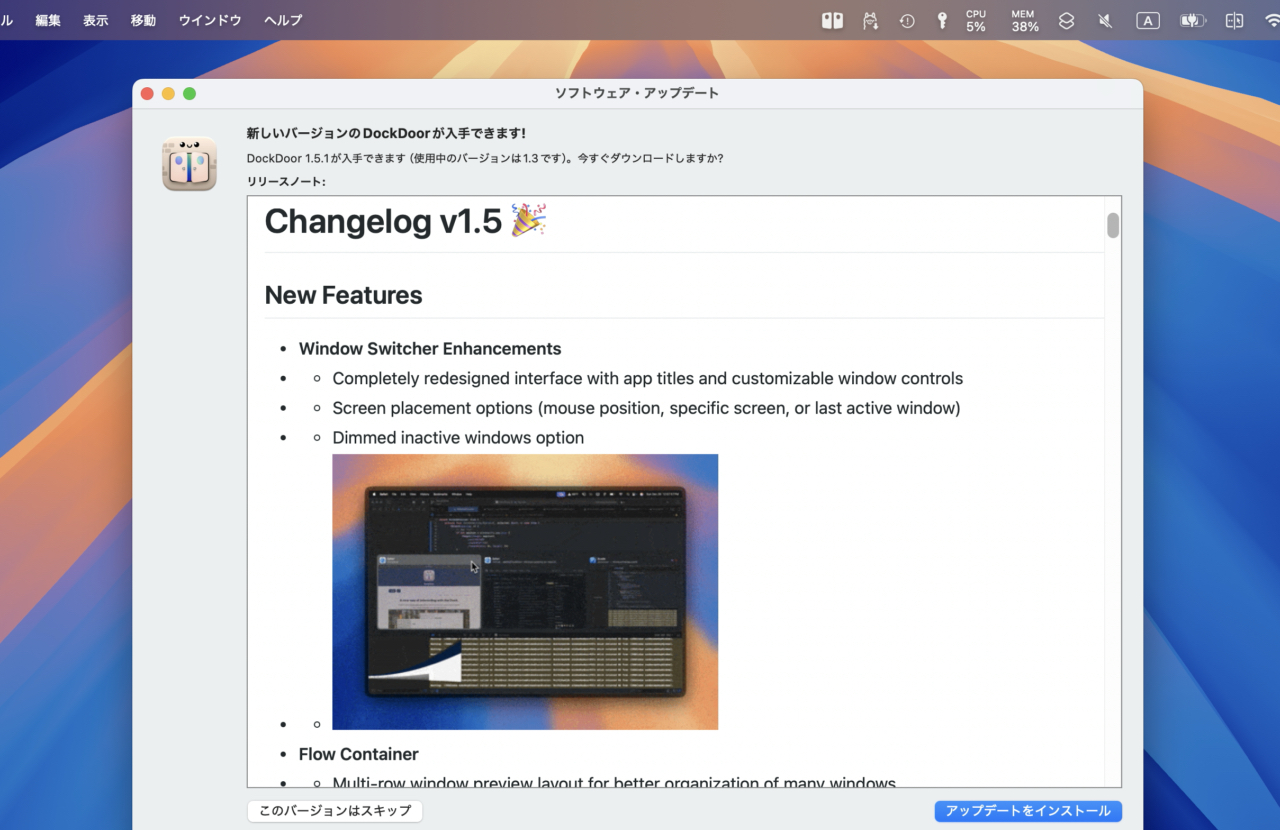The image size is (1280, 830).
Task: Open the 編集 menu
Action: coord(48,20)
